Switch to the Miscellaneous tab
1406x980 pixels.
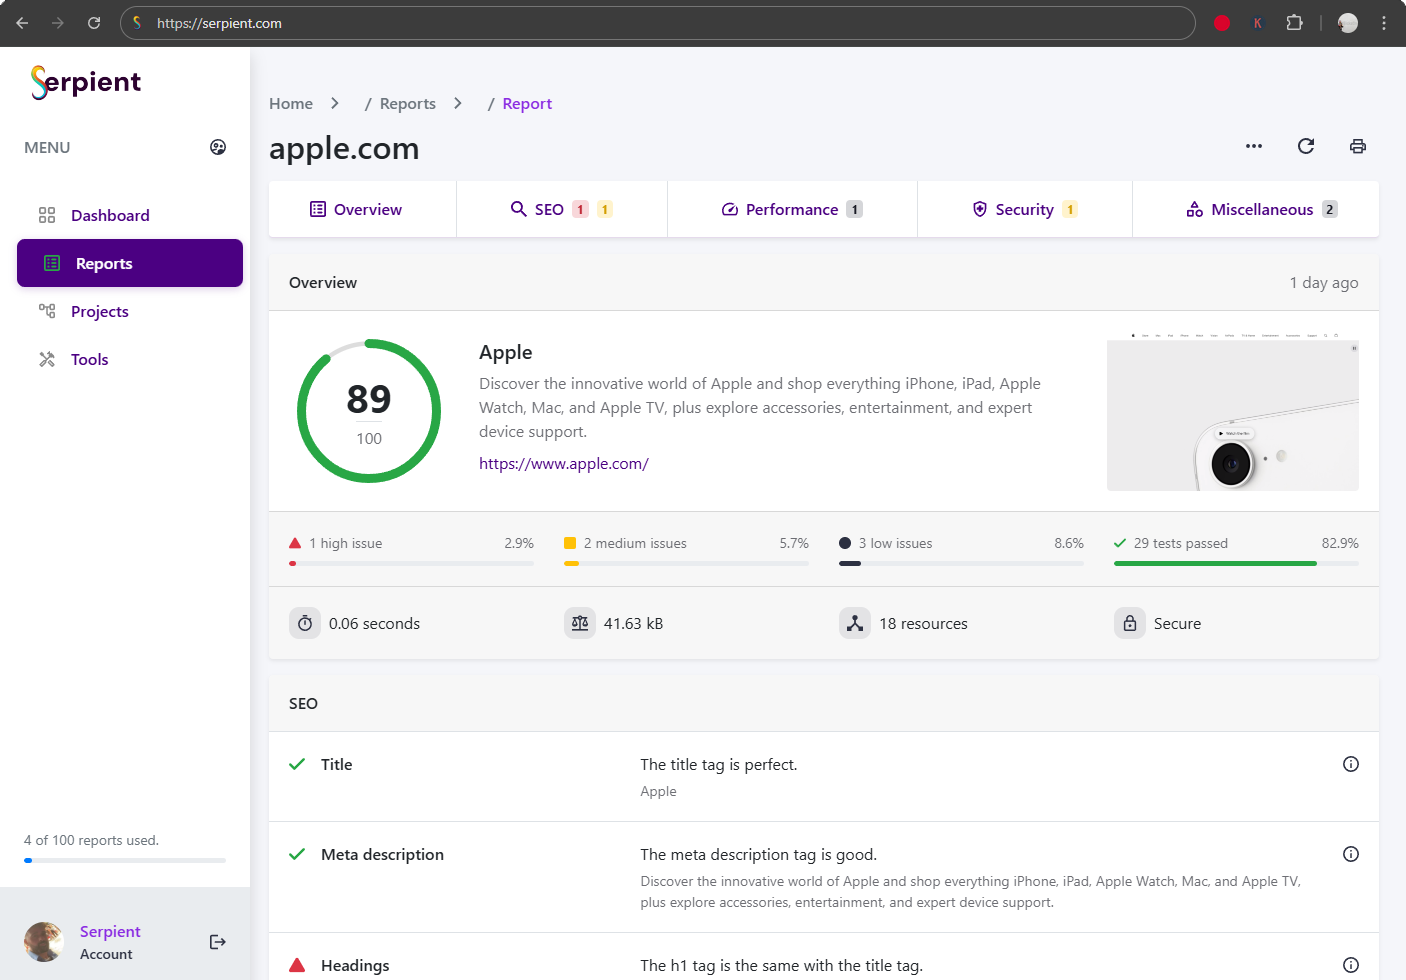(1256, 209)
